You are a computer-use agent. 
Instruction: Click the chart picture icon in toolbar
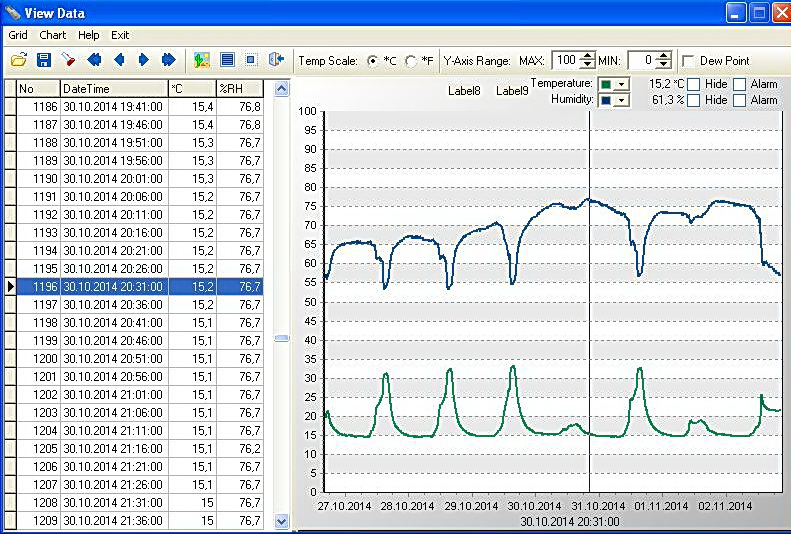(202, 60)
